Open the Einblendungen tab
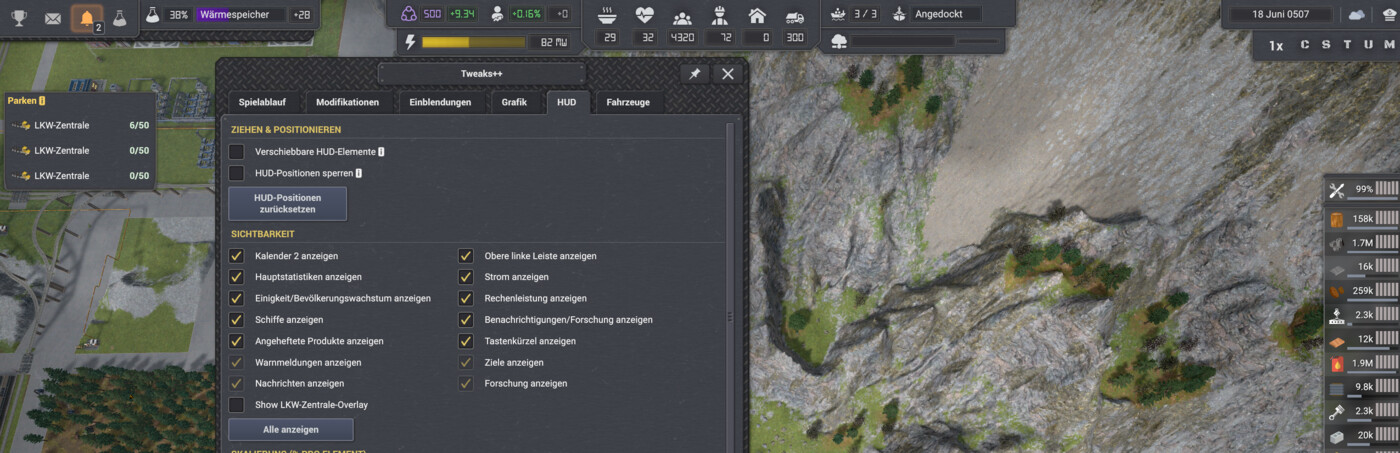 point(440,102)
